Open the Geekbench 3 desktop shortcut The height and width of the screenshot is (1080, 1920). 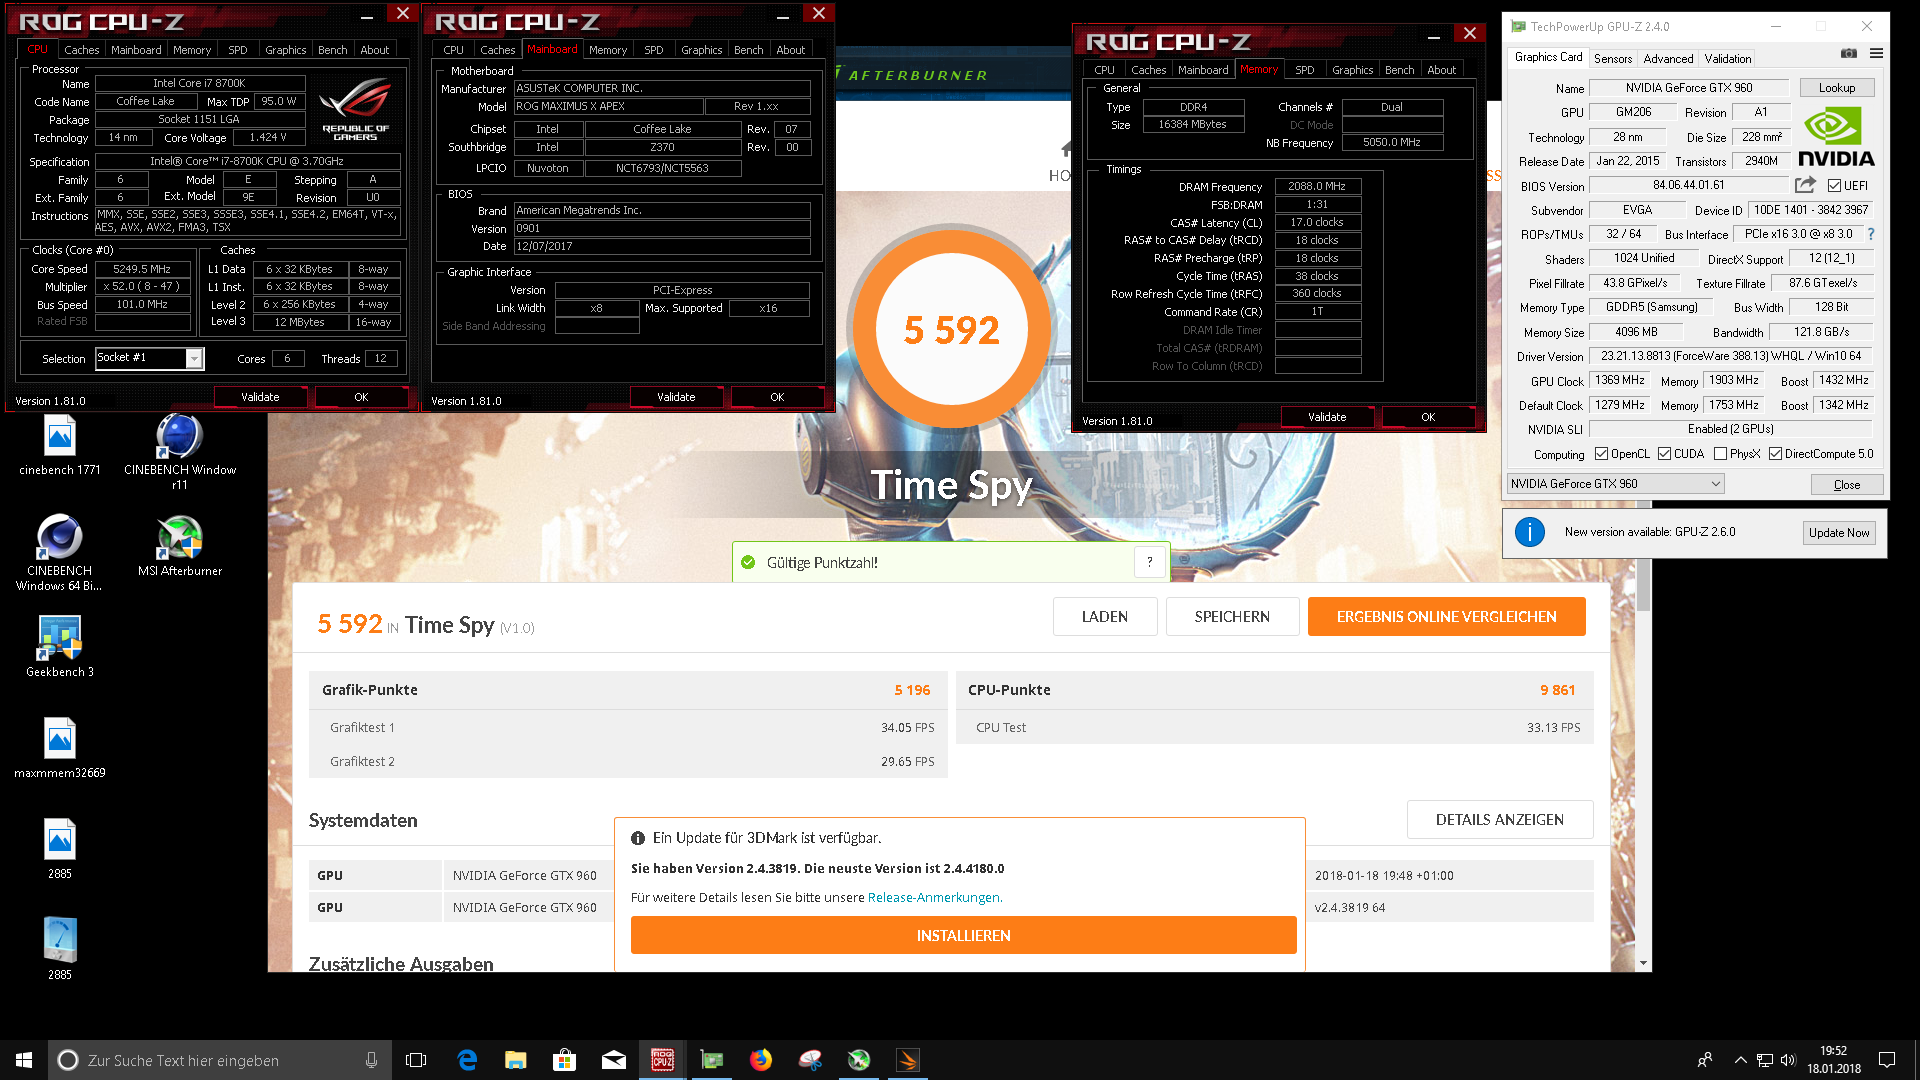(60, 648)
